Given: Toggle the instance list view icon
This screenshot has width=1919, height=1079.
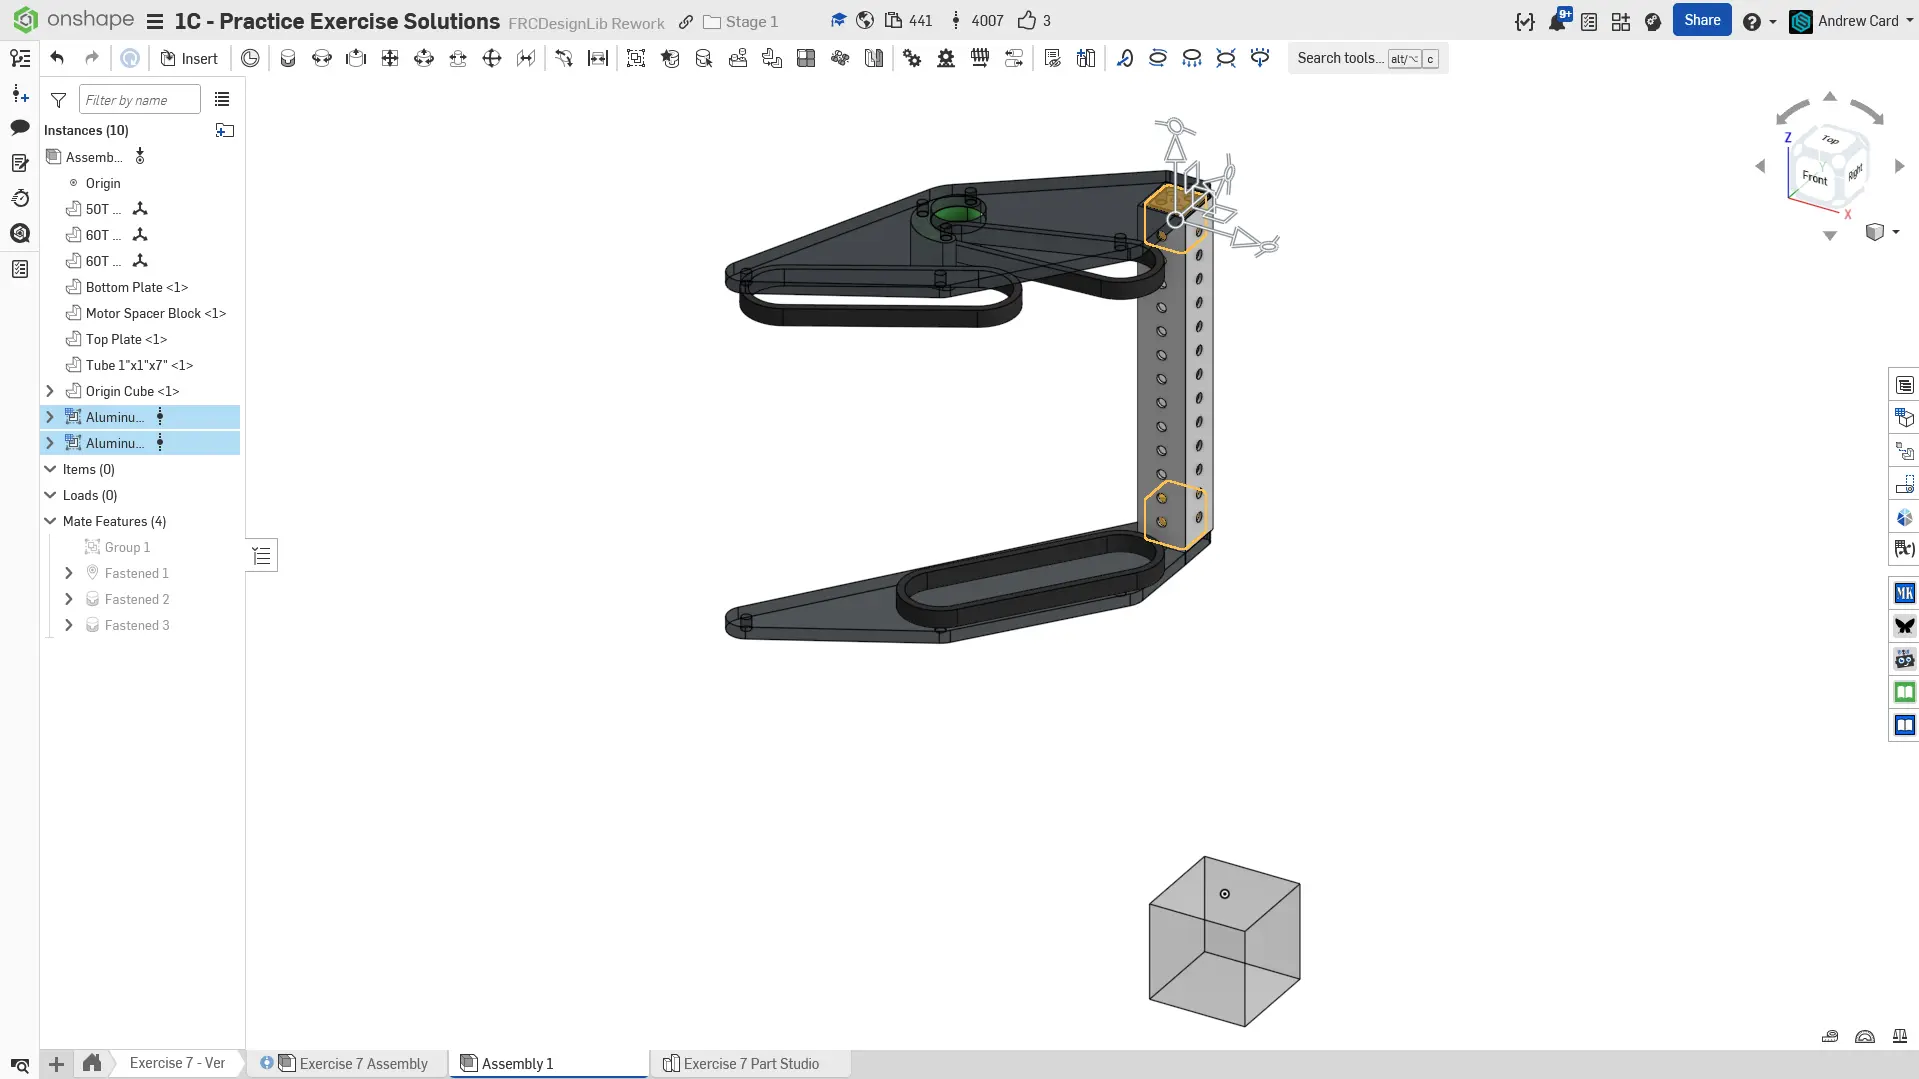Looking at the screenshot, I should [222, 100].
